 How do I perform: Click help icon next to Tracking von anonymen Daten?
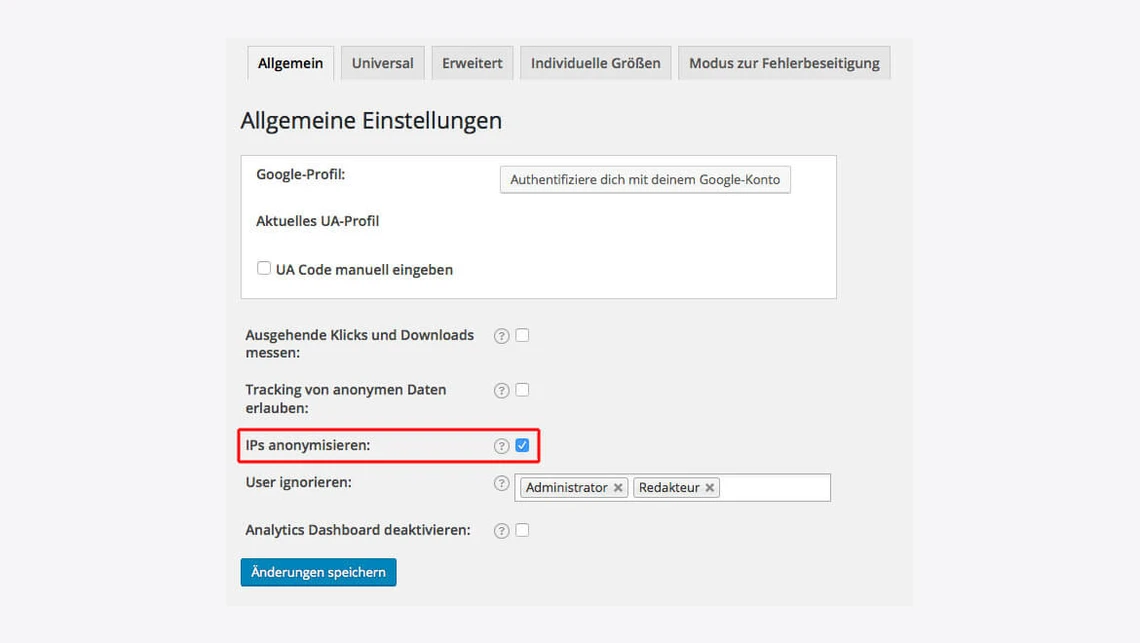[502, 391]
